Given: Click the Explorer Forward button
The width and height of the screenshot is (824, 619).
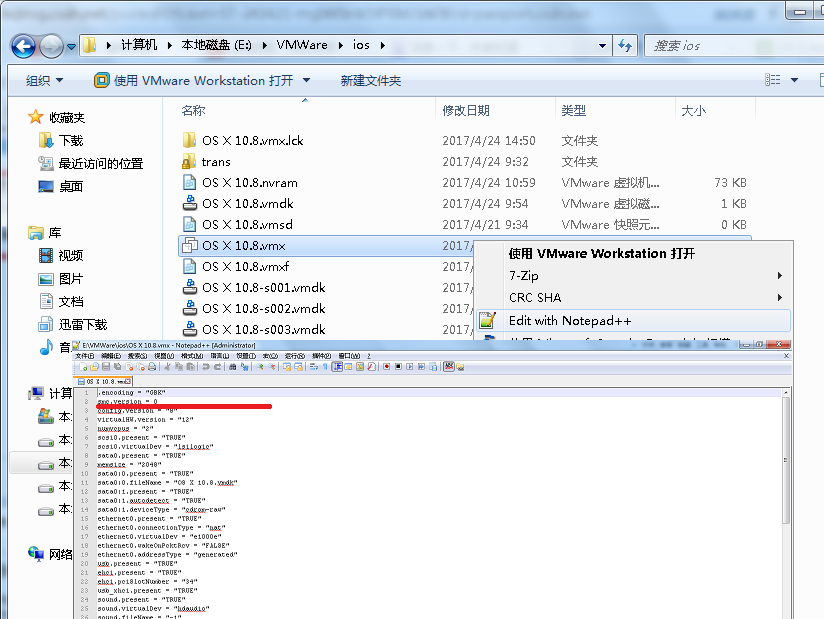Looking at the screenshot, I should point(52,46).
